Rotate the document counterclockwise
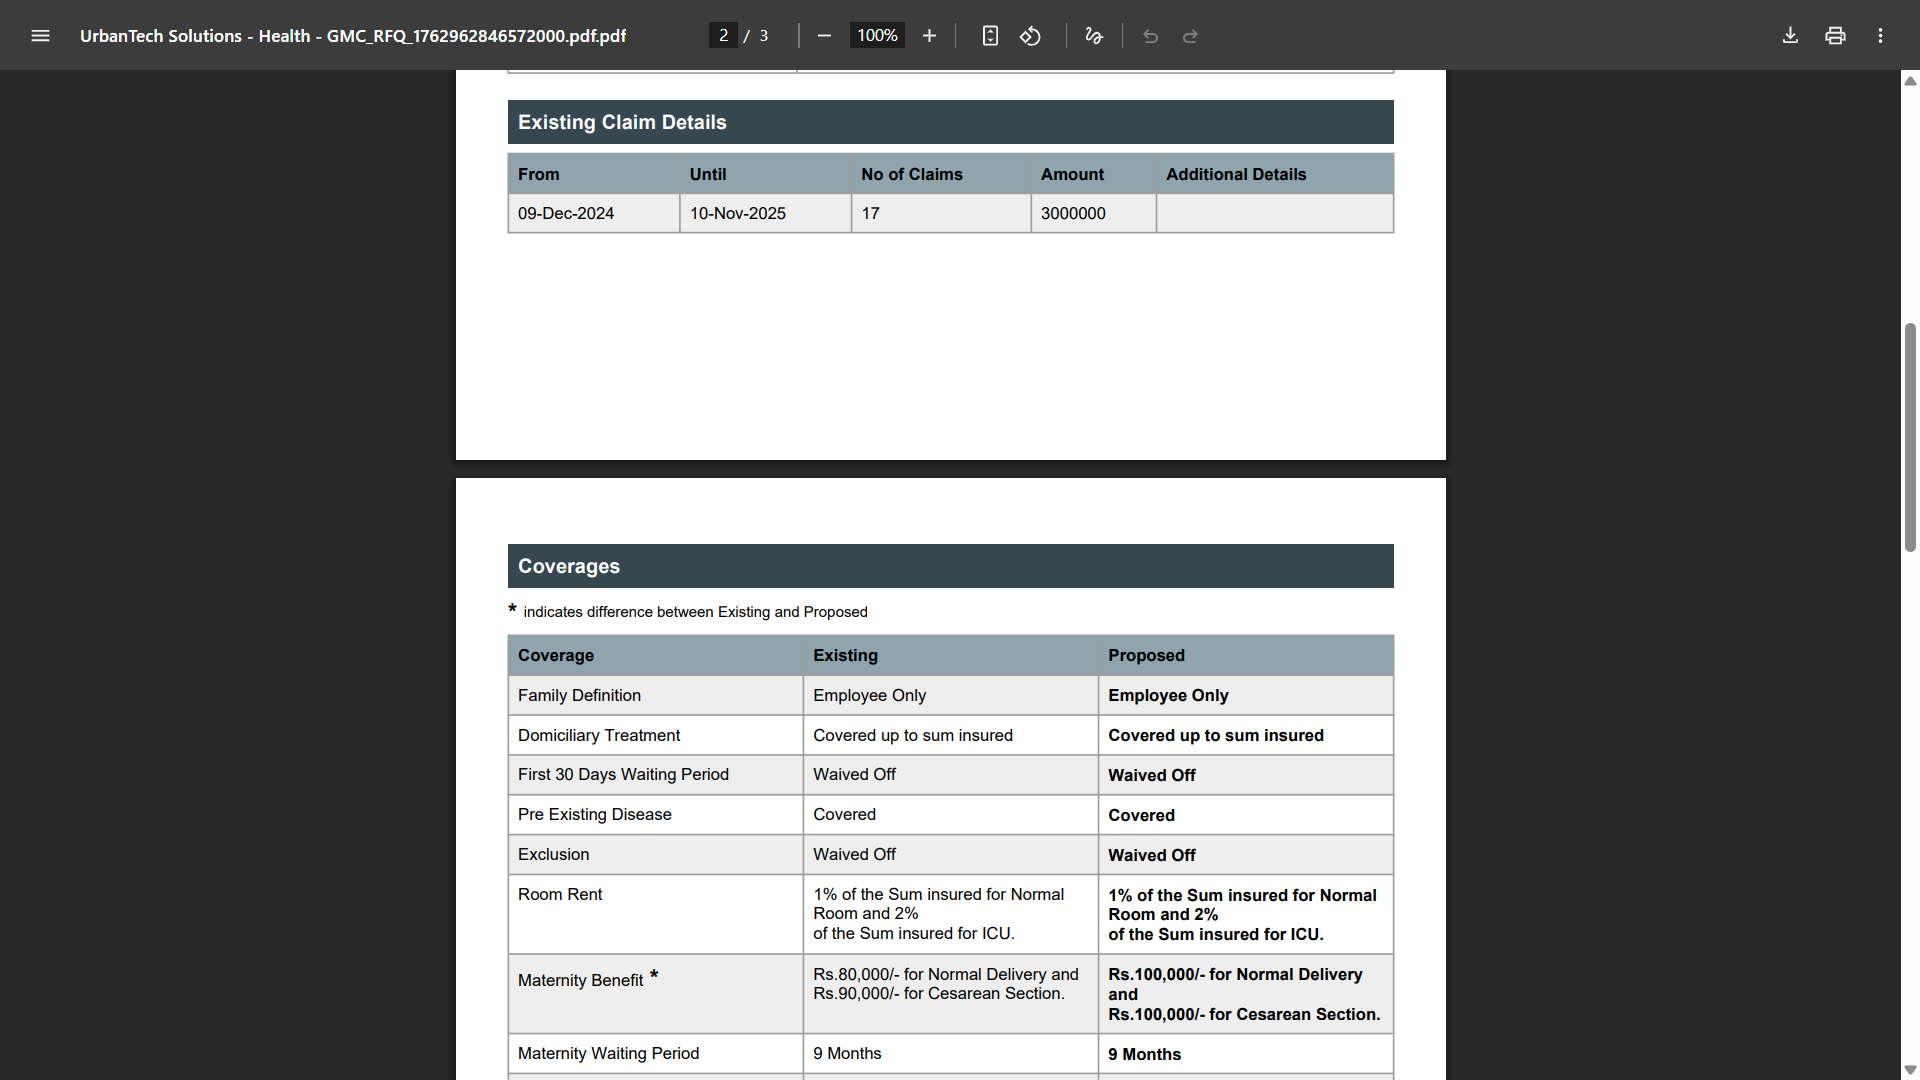1920x1080 pixels. pos(1030,36)
